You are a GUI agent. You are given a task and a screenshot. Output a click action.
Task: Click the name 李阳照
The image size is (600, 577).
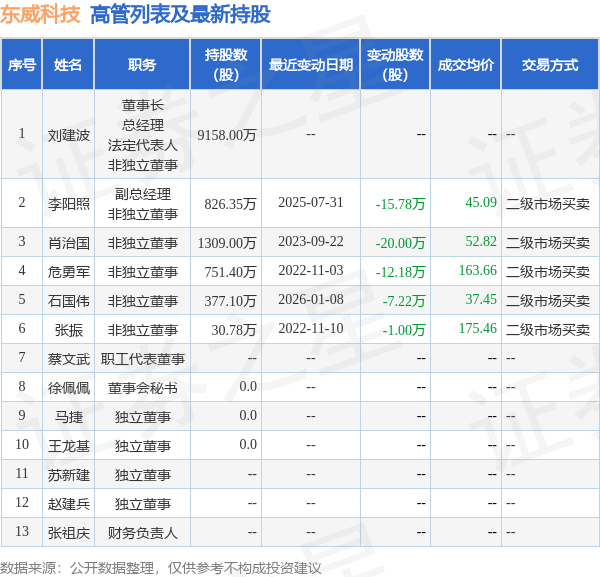click(68, 204)
